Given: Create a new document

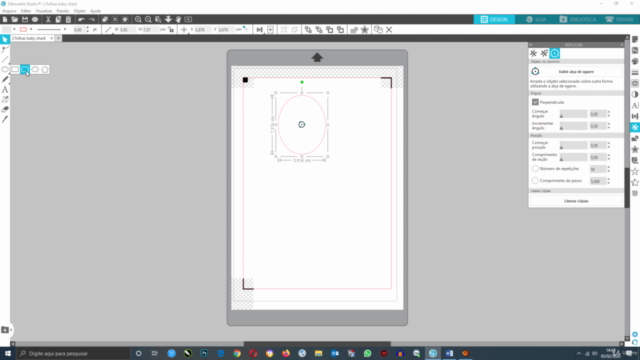Looking at the screenshot, I should pyautogui.click(x=5, y=19).
